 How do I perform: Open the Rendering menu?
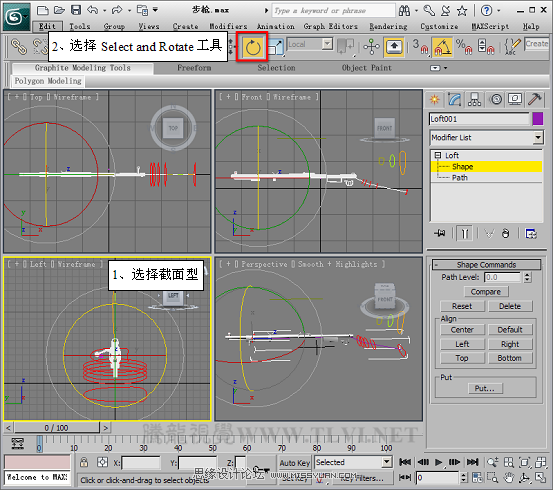[388, 26]
